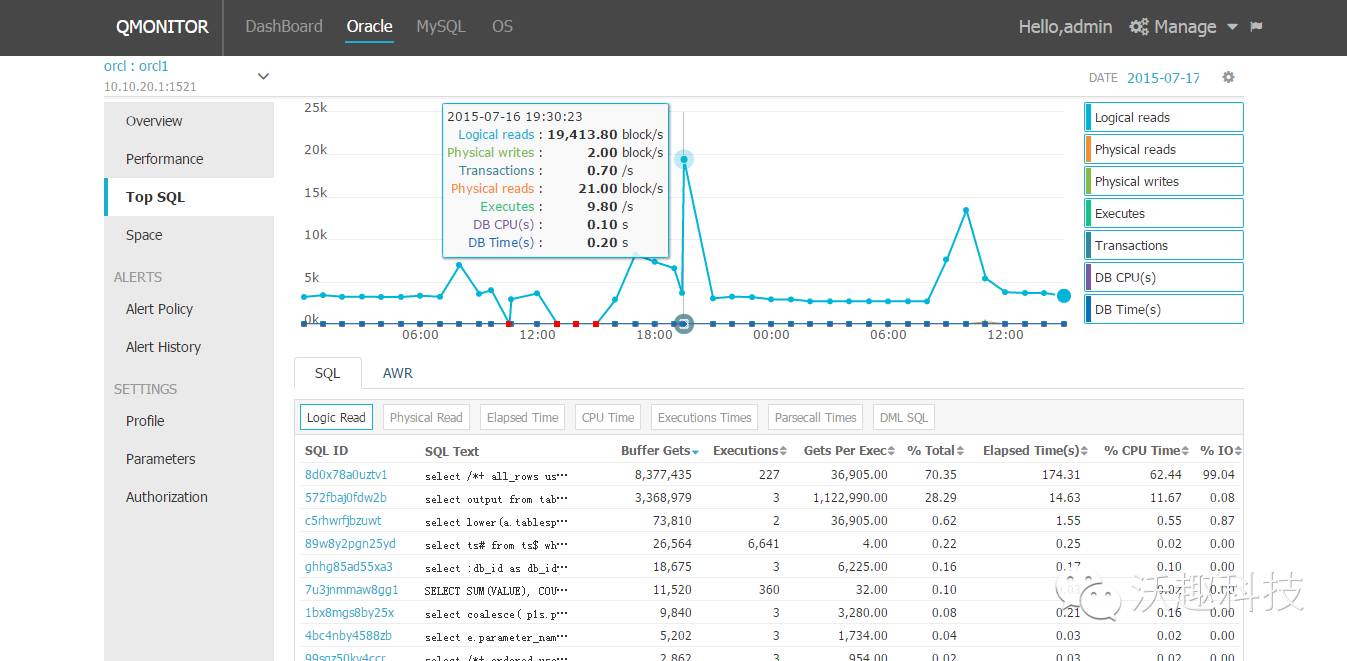The image size is (1347, 661).
Task: Sort by % CPU Time column
Action: 1147,451
